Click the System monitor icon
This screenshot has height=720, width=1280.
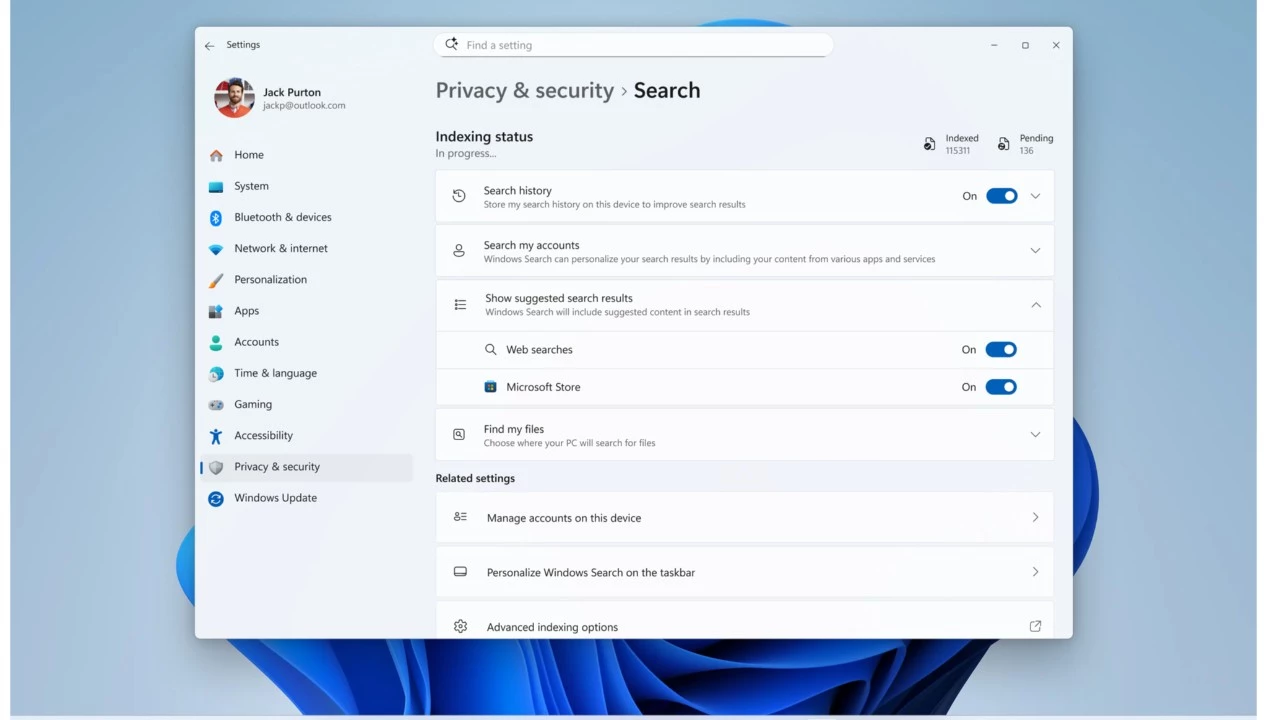click(x=216, y=186)
